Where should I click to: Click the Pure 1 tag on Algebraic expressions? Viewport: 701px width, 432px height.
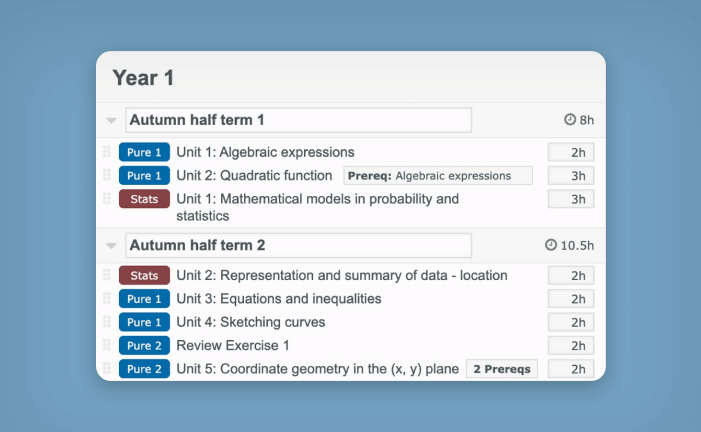click(144, 152)
